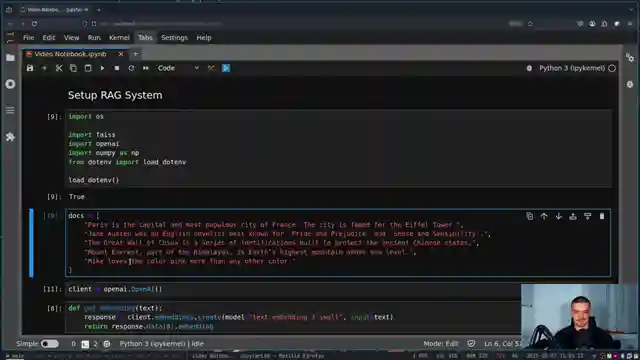The width and height of the screenshot is (640, 360).
Task: Place cursor in the docs list code cell
Action: click(x=338, y=243)
